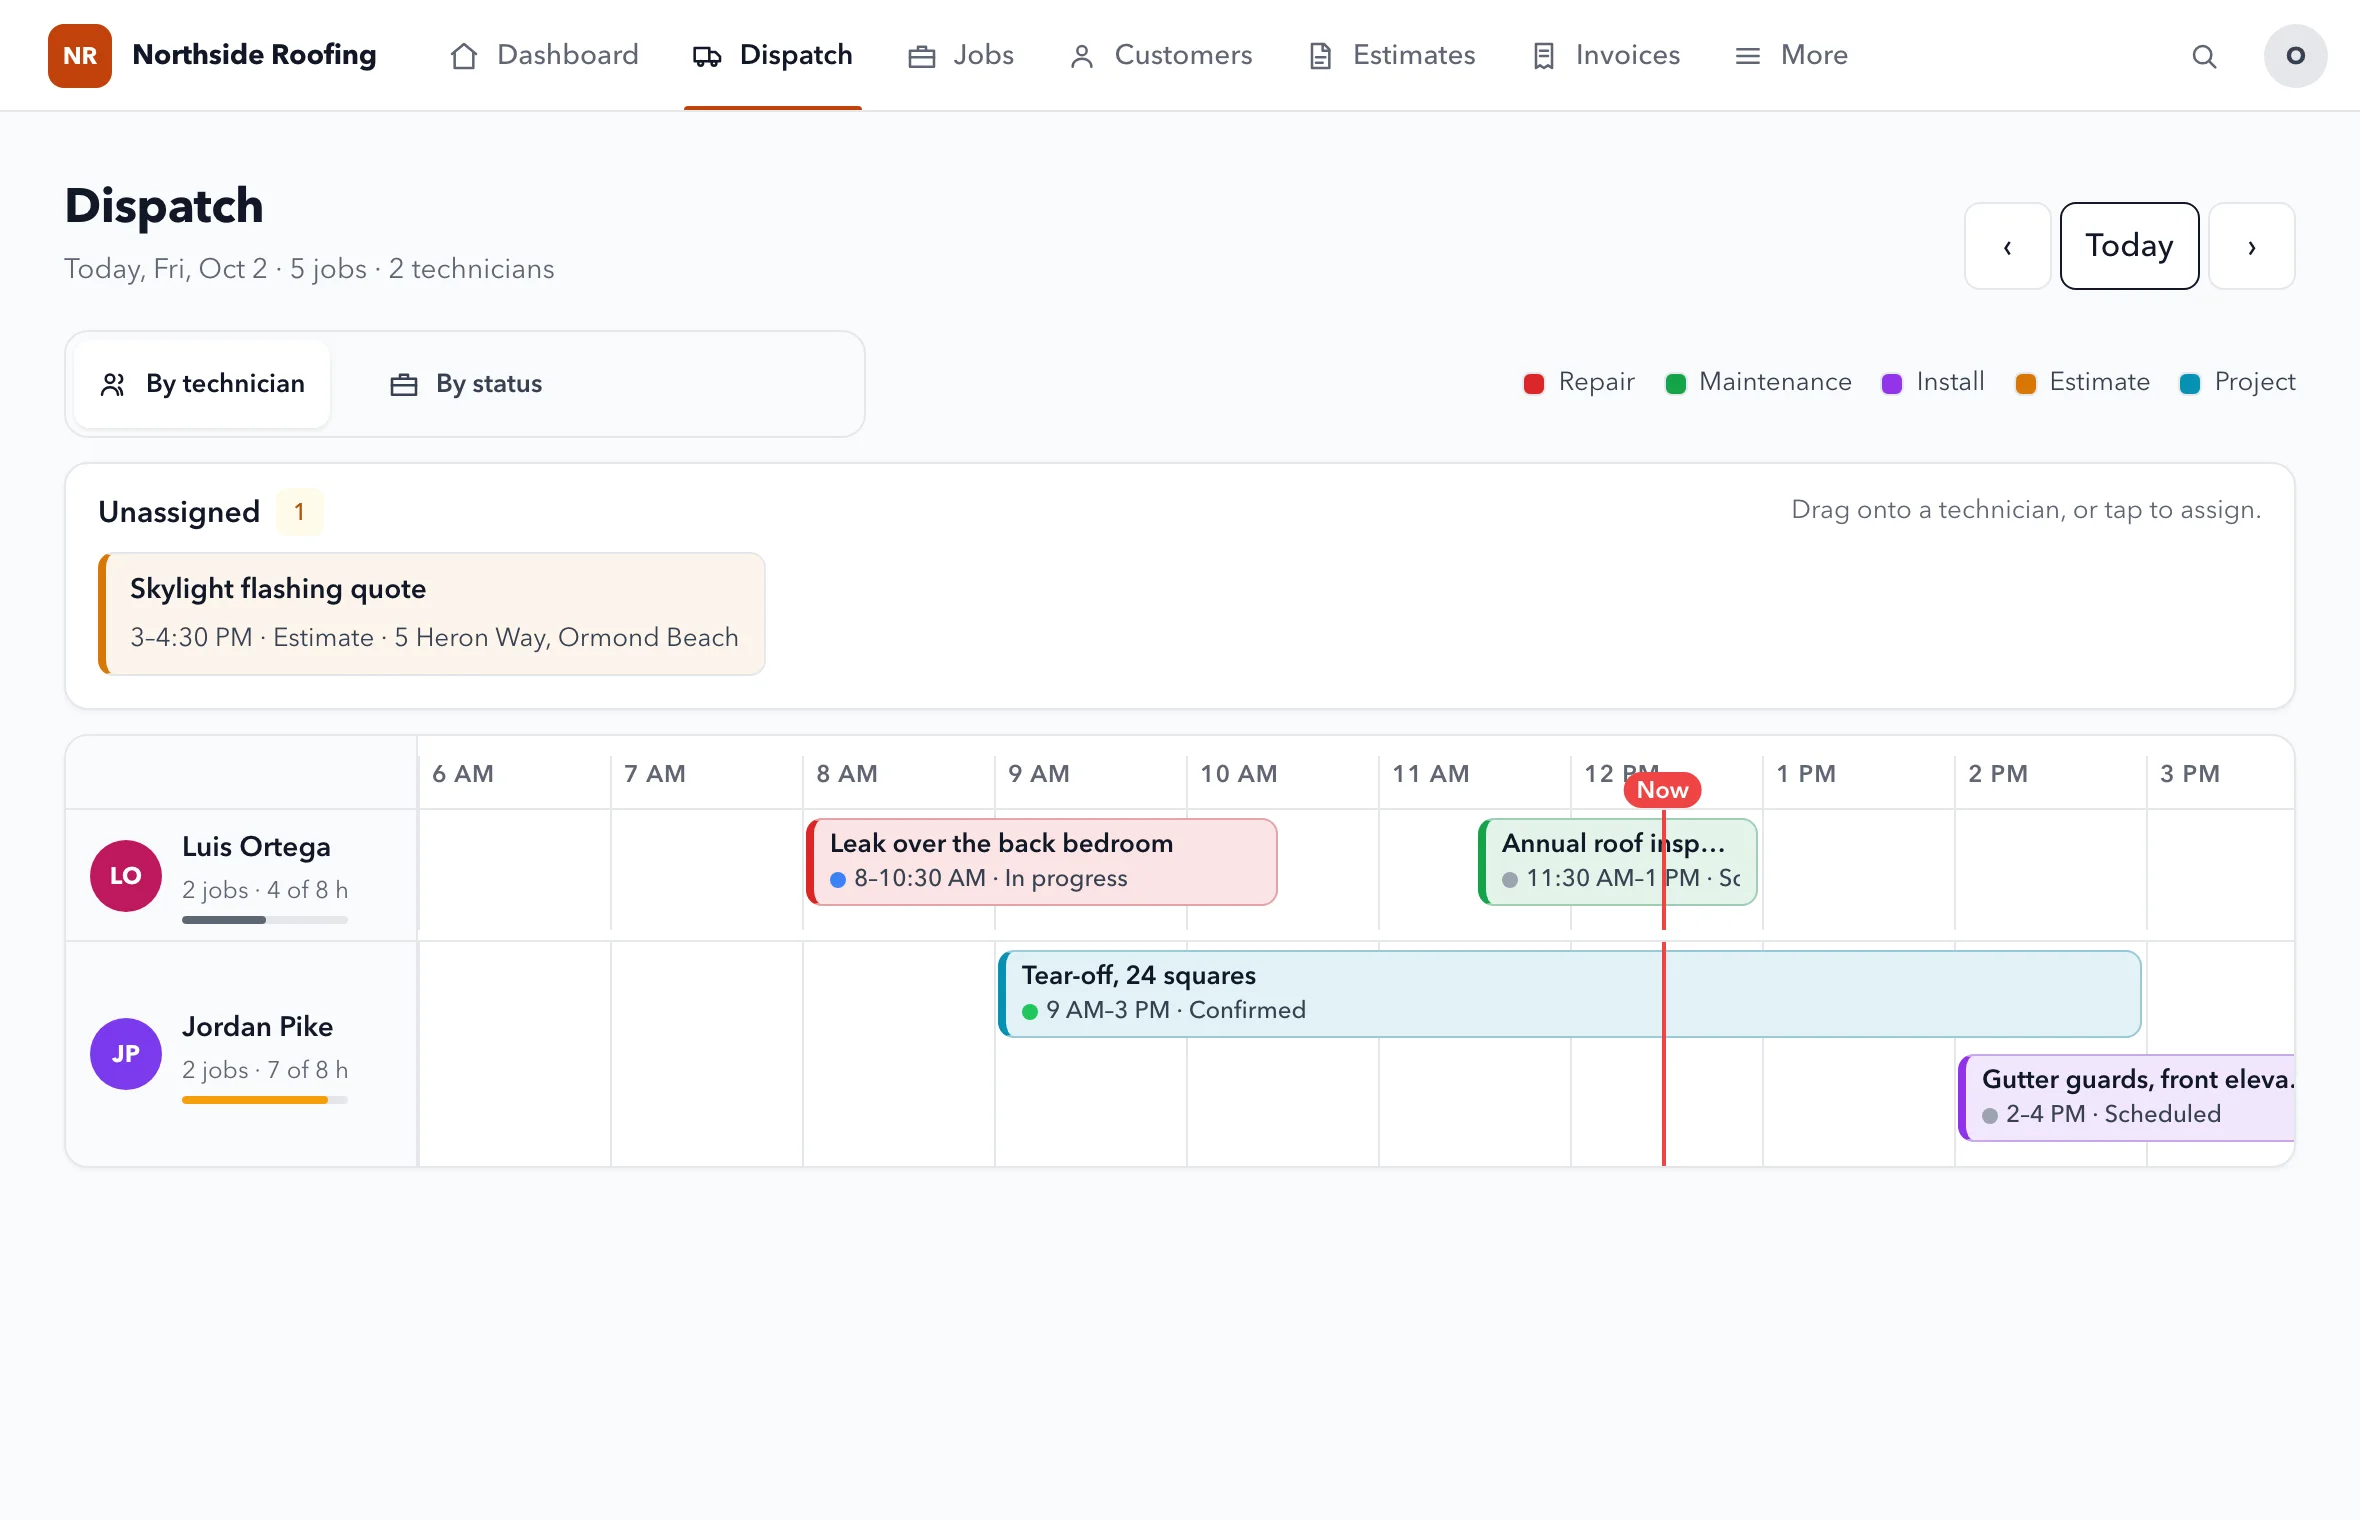Open the Customers page
2360x1520 pixels.
[x=1161, y=56]
